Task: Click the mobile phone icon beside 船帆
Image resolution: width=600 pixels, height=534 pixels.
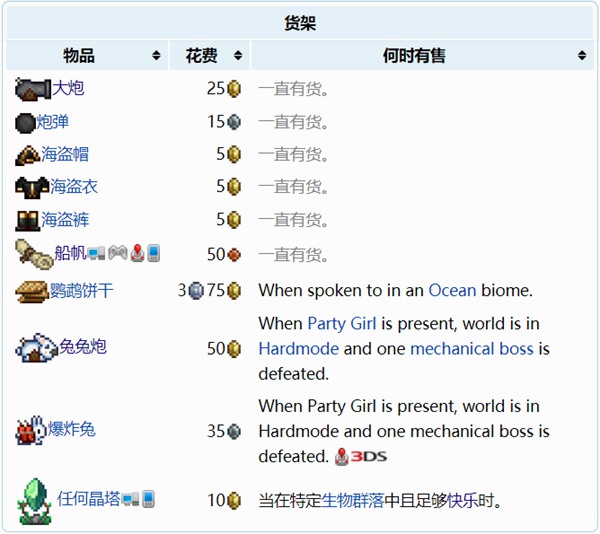Action: point(153,254)
